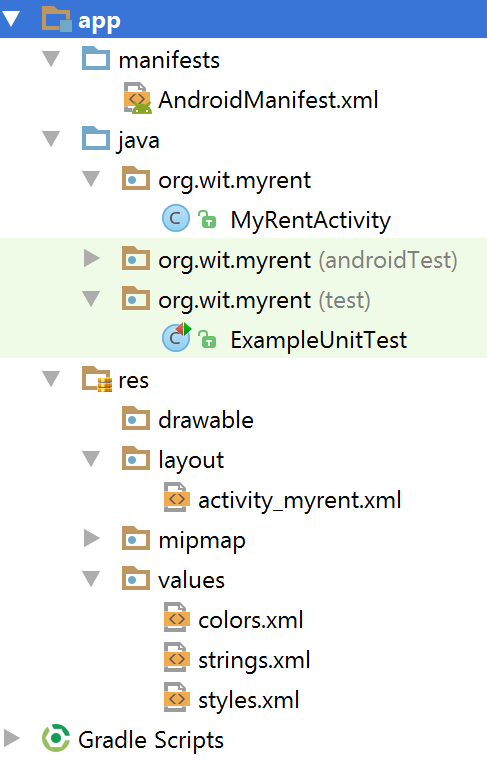Click the res resources folder icon
This screenshot has width=487, height=763.
click(97, 379)
